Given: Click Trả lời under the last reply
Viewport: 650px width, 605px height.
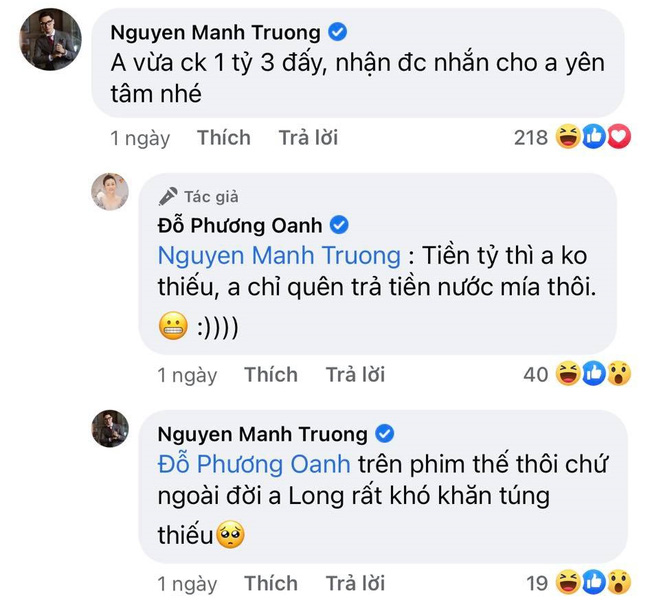Looking at the screenshot, I should 355,583.
